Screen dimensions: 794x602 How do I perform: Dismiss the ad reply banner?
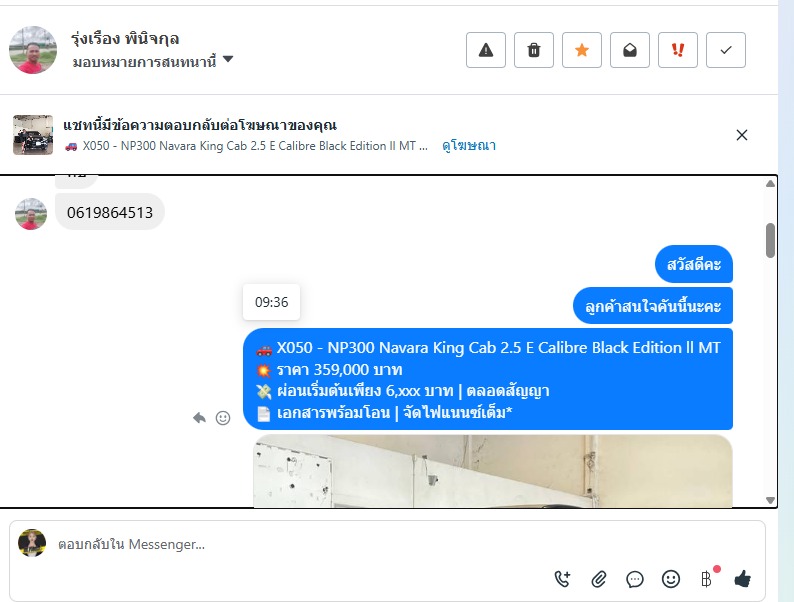tap(742, 135)
